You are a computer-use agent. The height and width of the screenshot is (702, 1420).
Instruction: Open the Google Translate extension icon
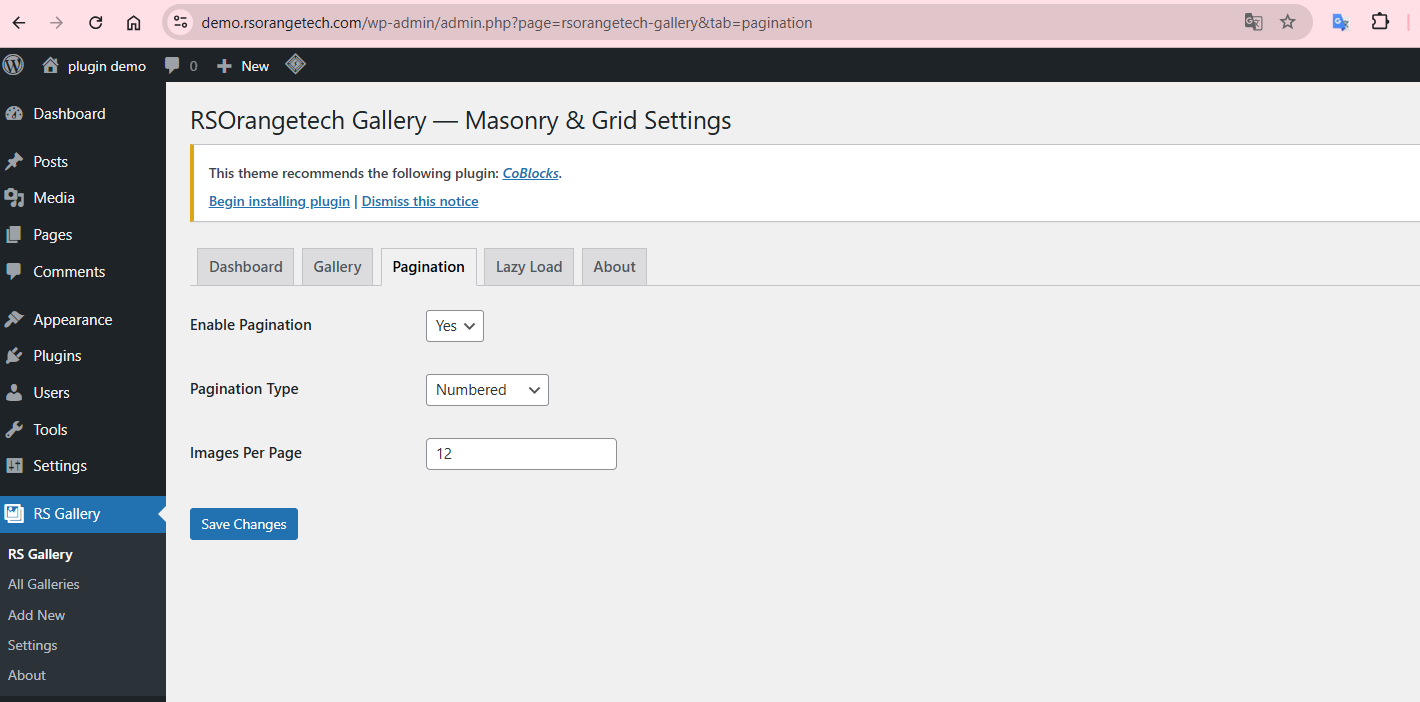pyautogui.click(x=1342, y=22)
